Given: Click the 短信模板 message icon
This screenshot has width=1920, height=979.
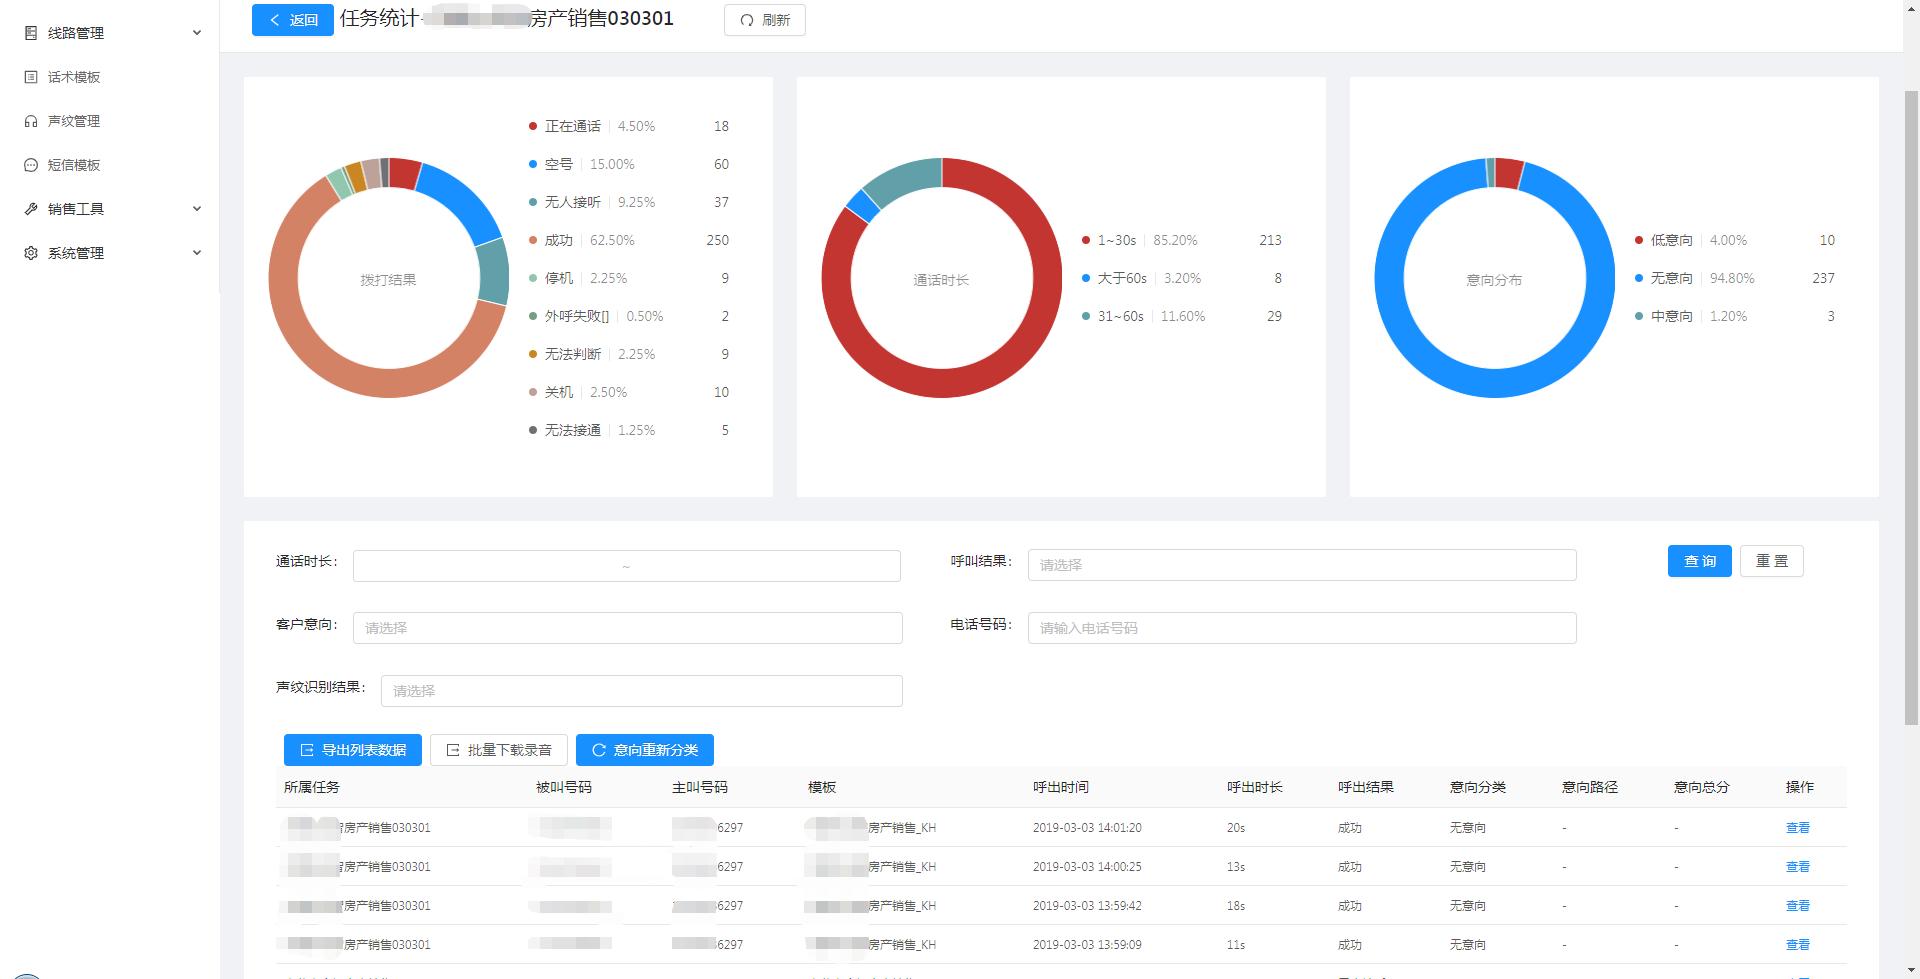Looking at the screenshot, I should (x=31, y=165).
